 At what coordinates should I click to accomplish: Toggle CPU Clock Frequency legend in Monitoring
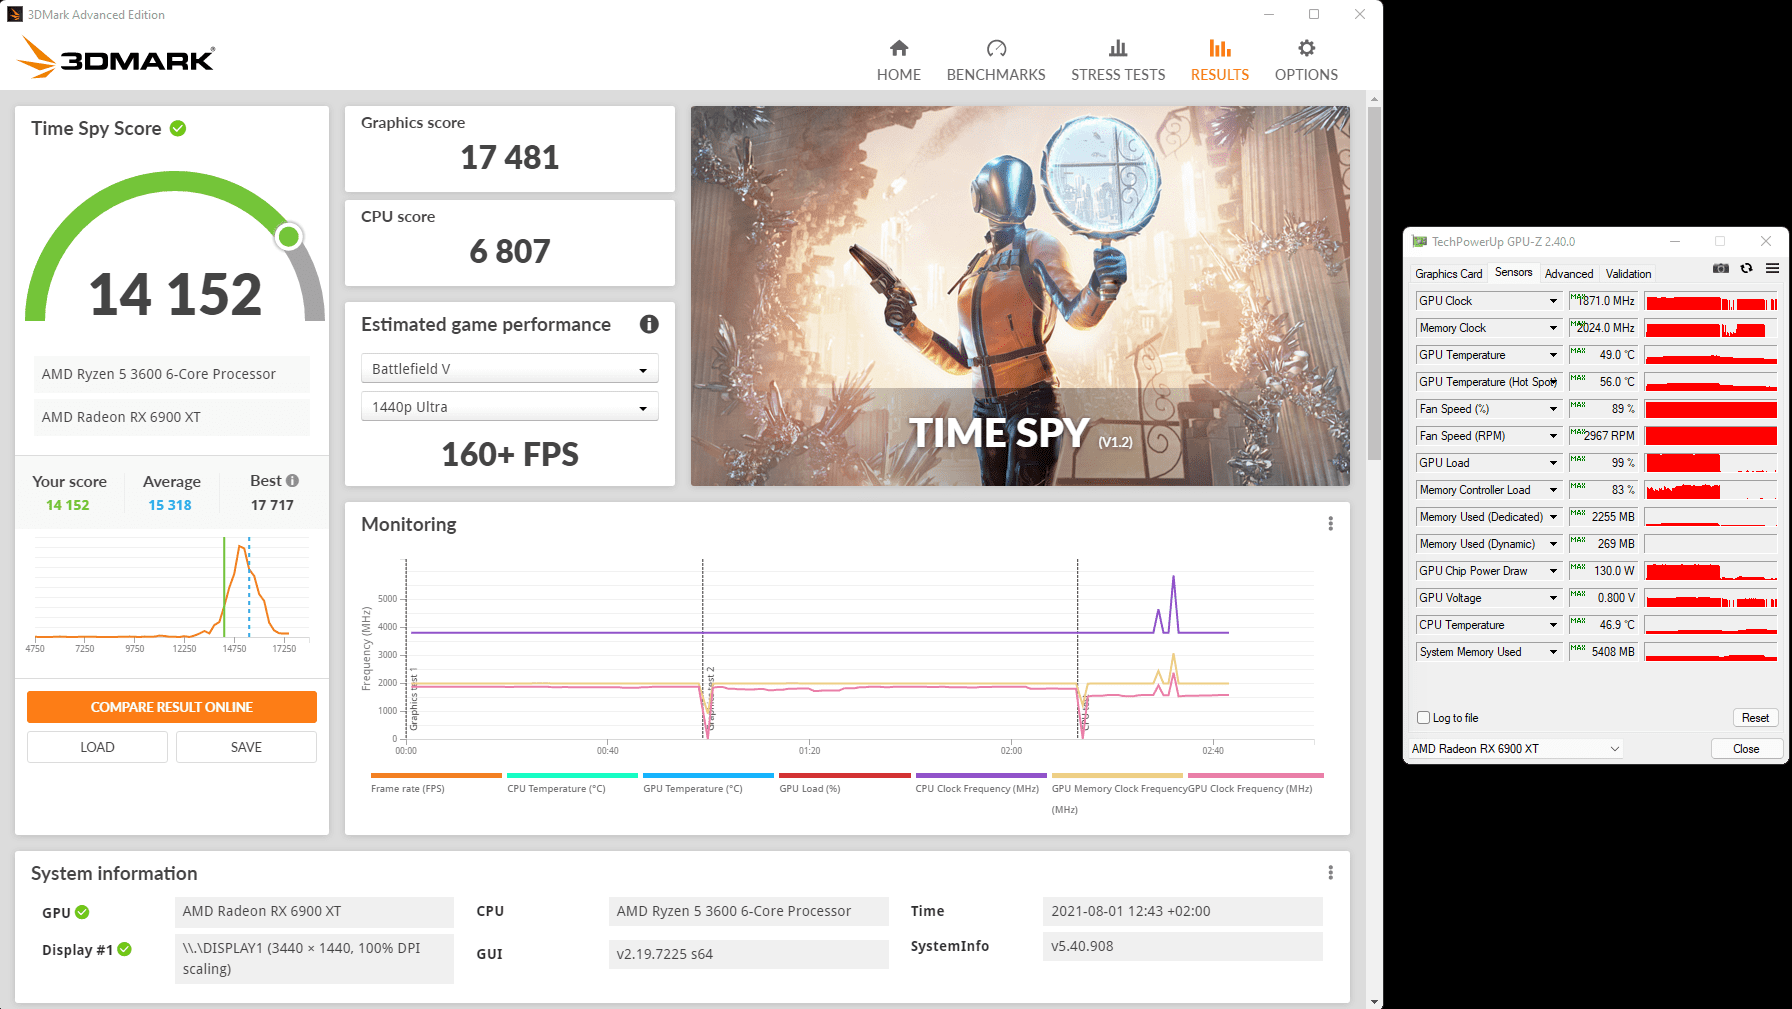pos(981,783)
